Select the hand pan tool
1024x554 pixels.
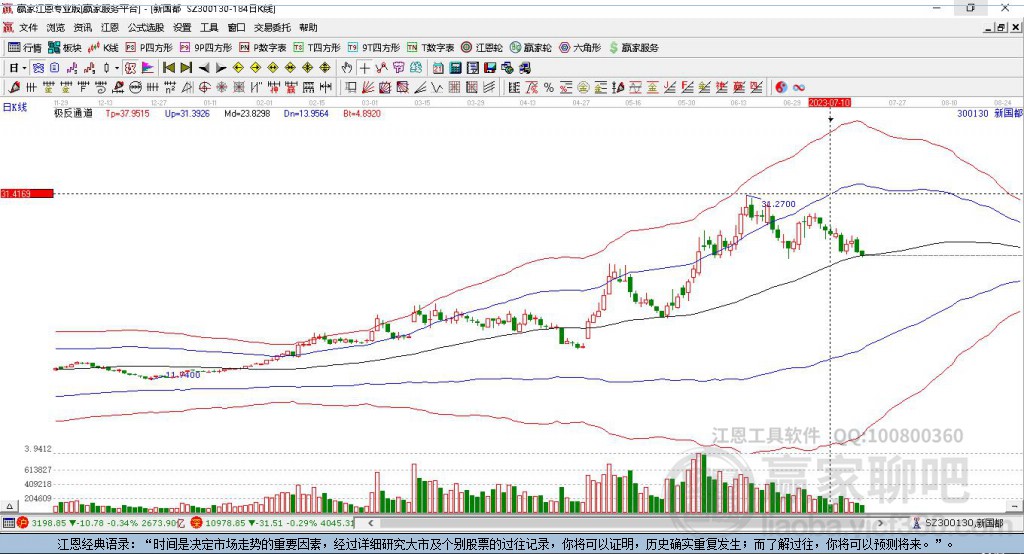tap(347, 68)
